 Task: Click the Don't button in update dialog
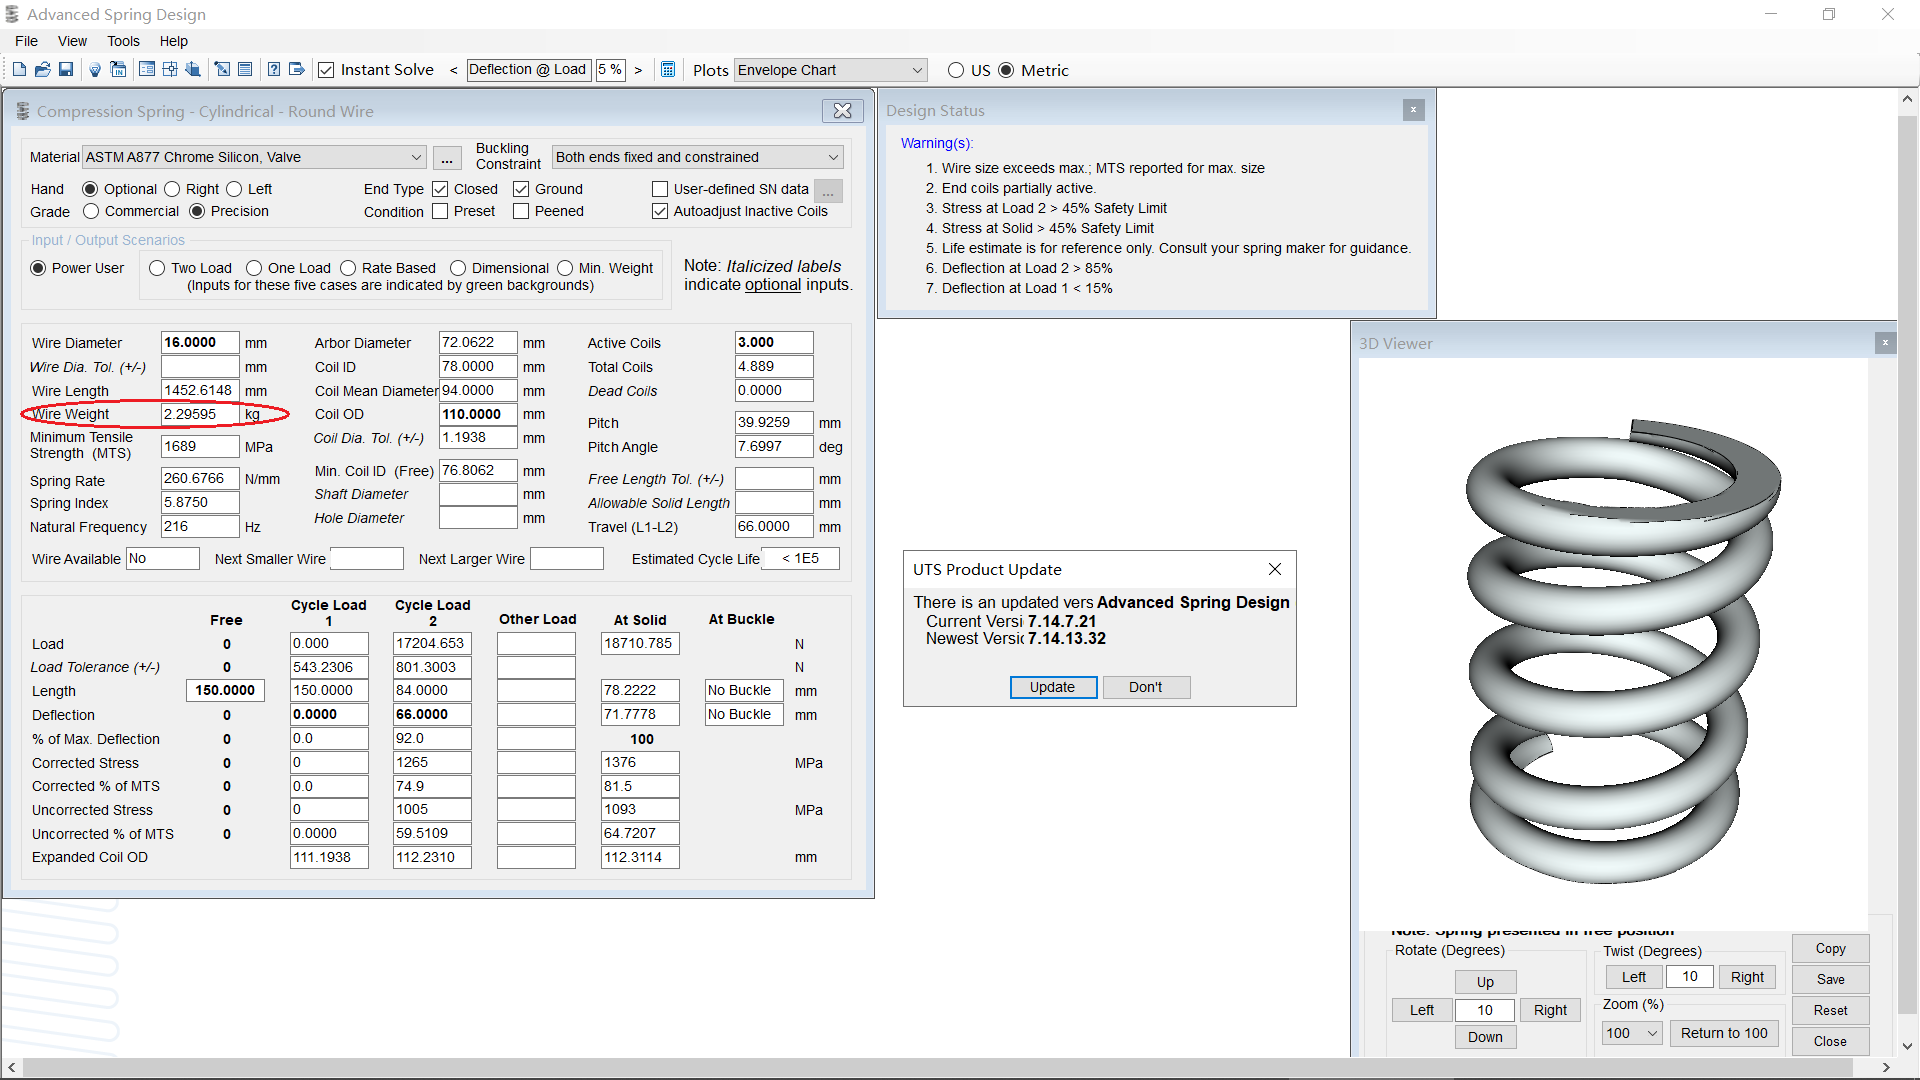(1146, 687)
